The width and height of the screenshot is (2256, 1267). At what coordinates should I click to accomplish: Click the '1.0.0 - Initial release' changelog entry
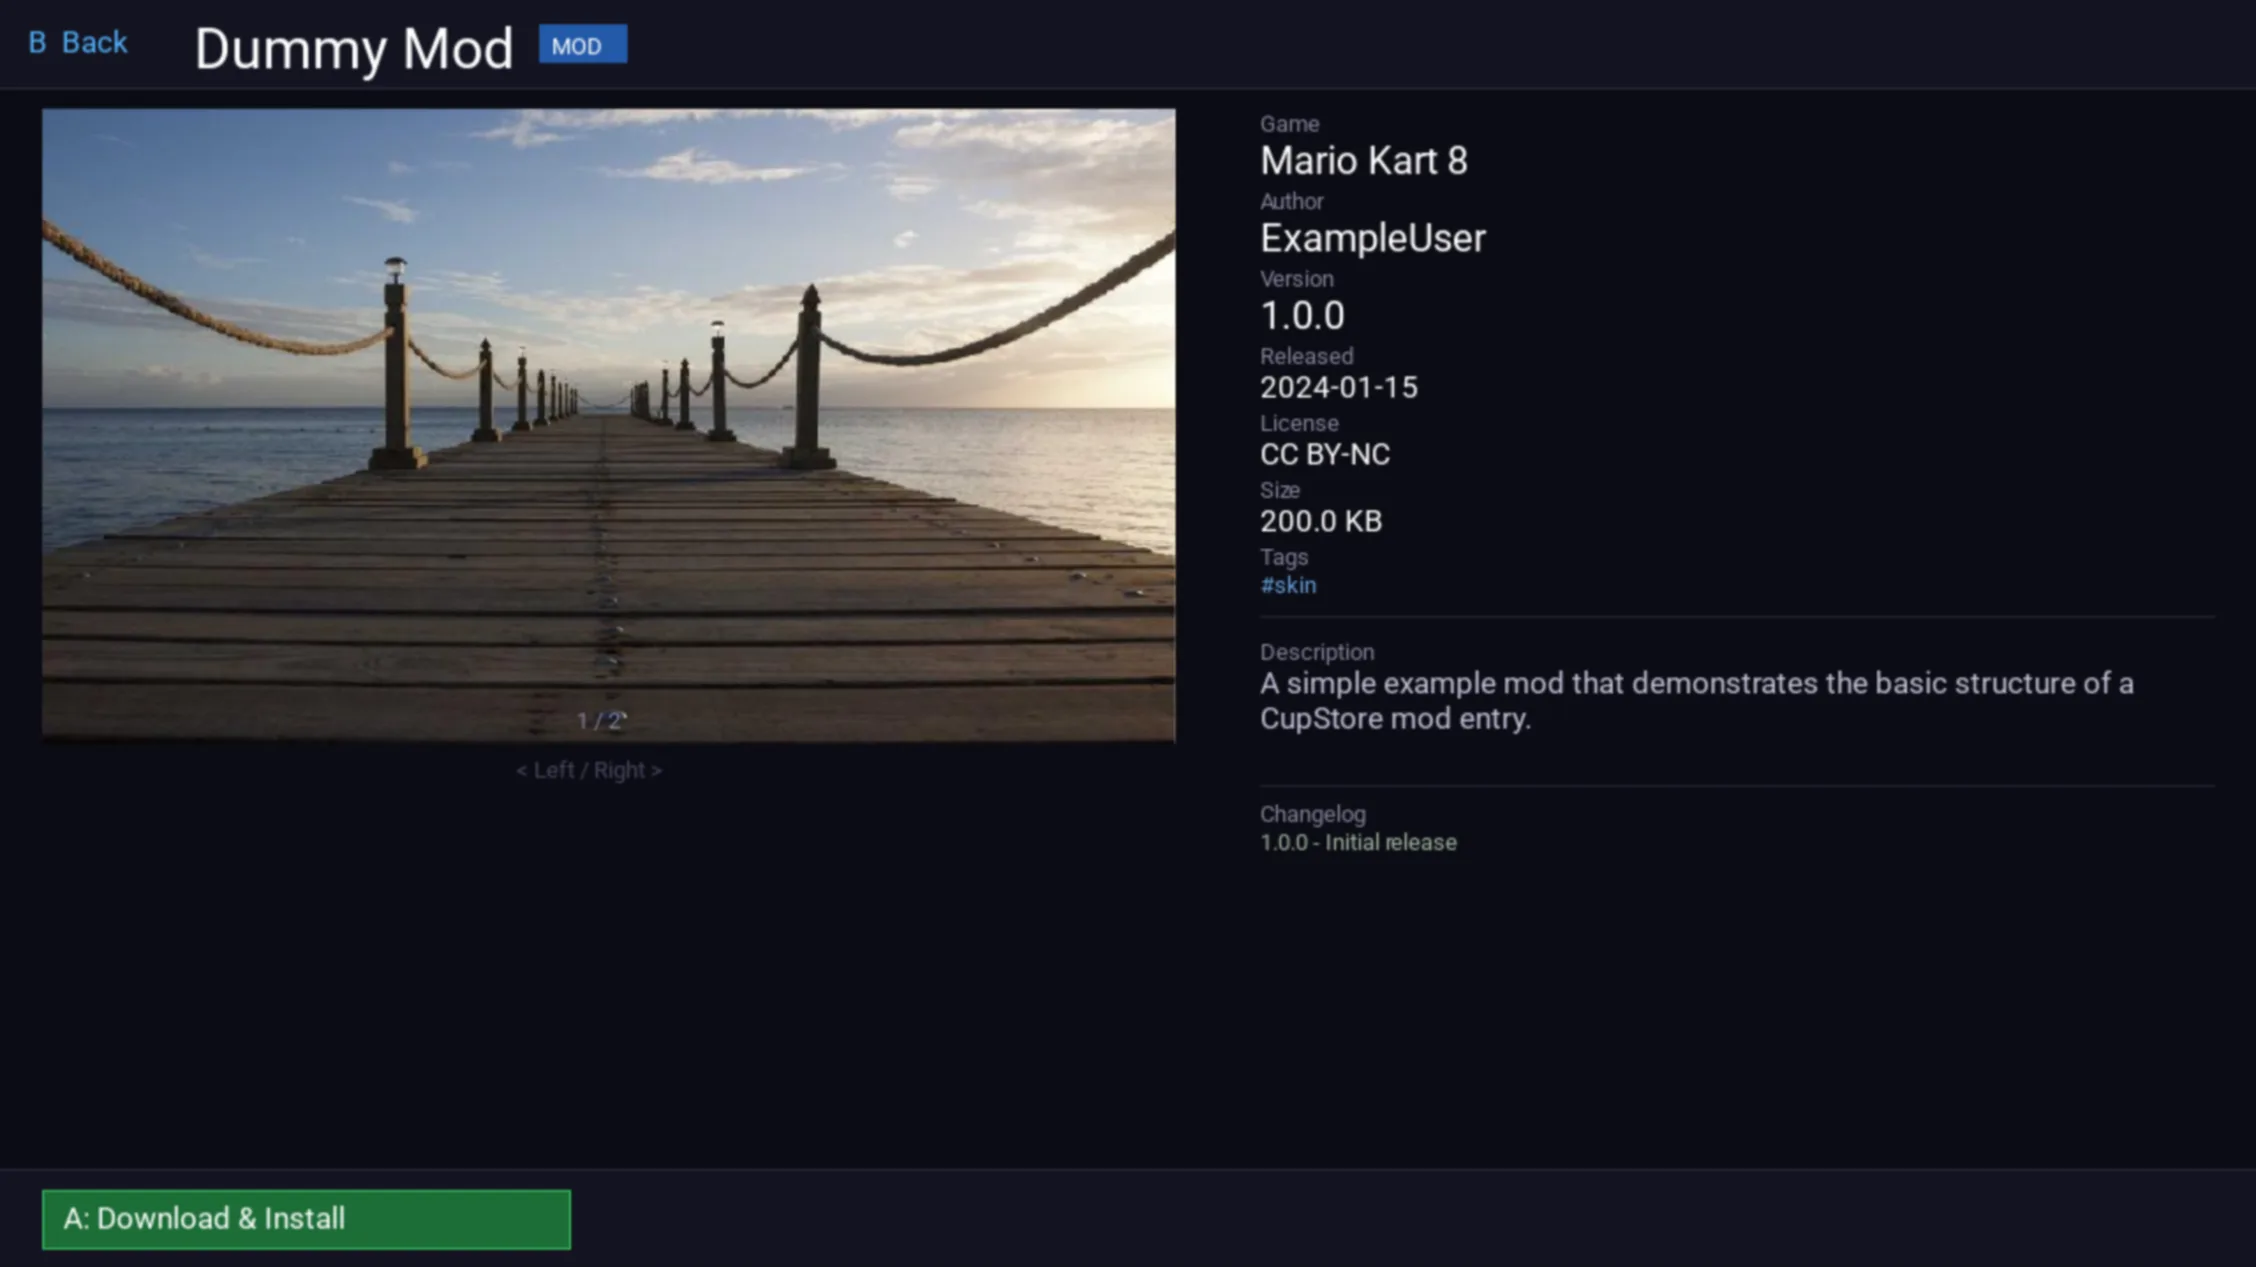tap(1358, 843)
